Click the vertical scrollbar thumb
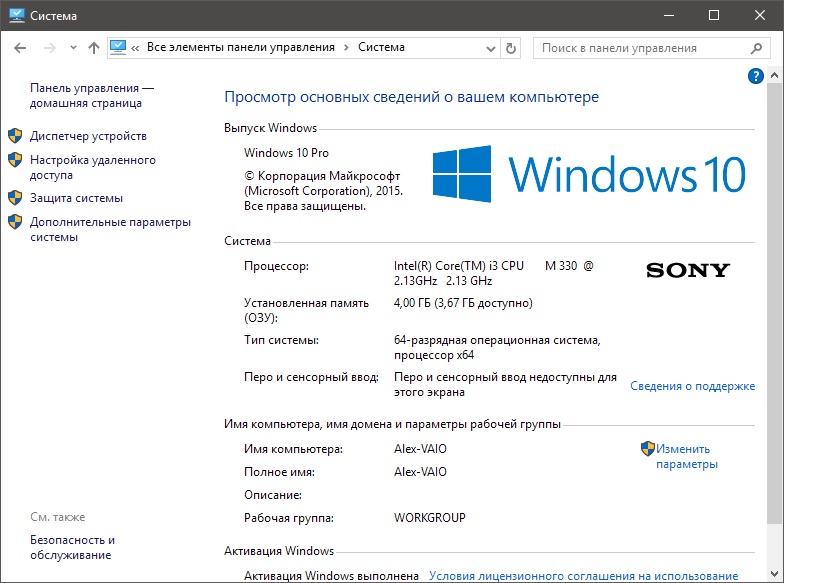The width and height of the screenshot is (819, 583). [774, 303]
